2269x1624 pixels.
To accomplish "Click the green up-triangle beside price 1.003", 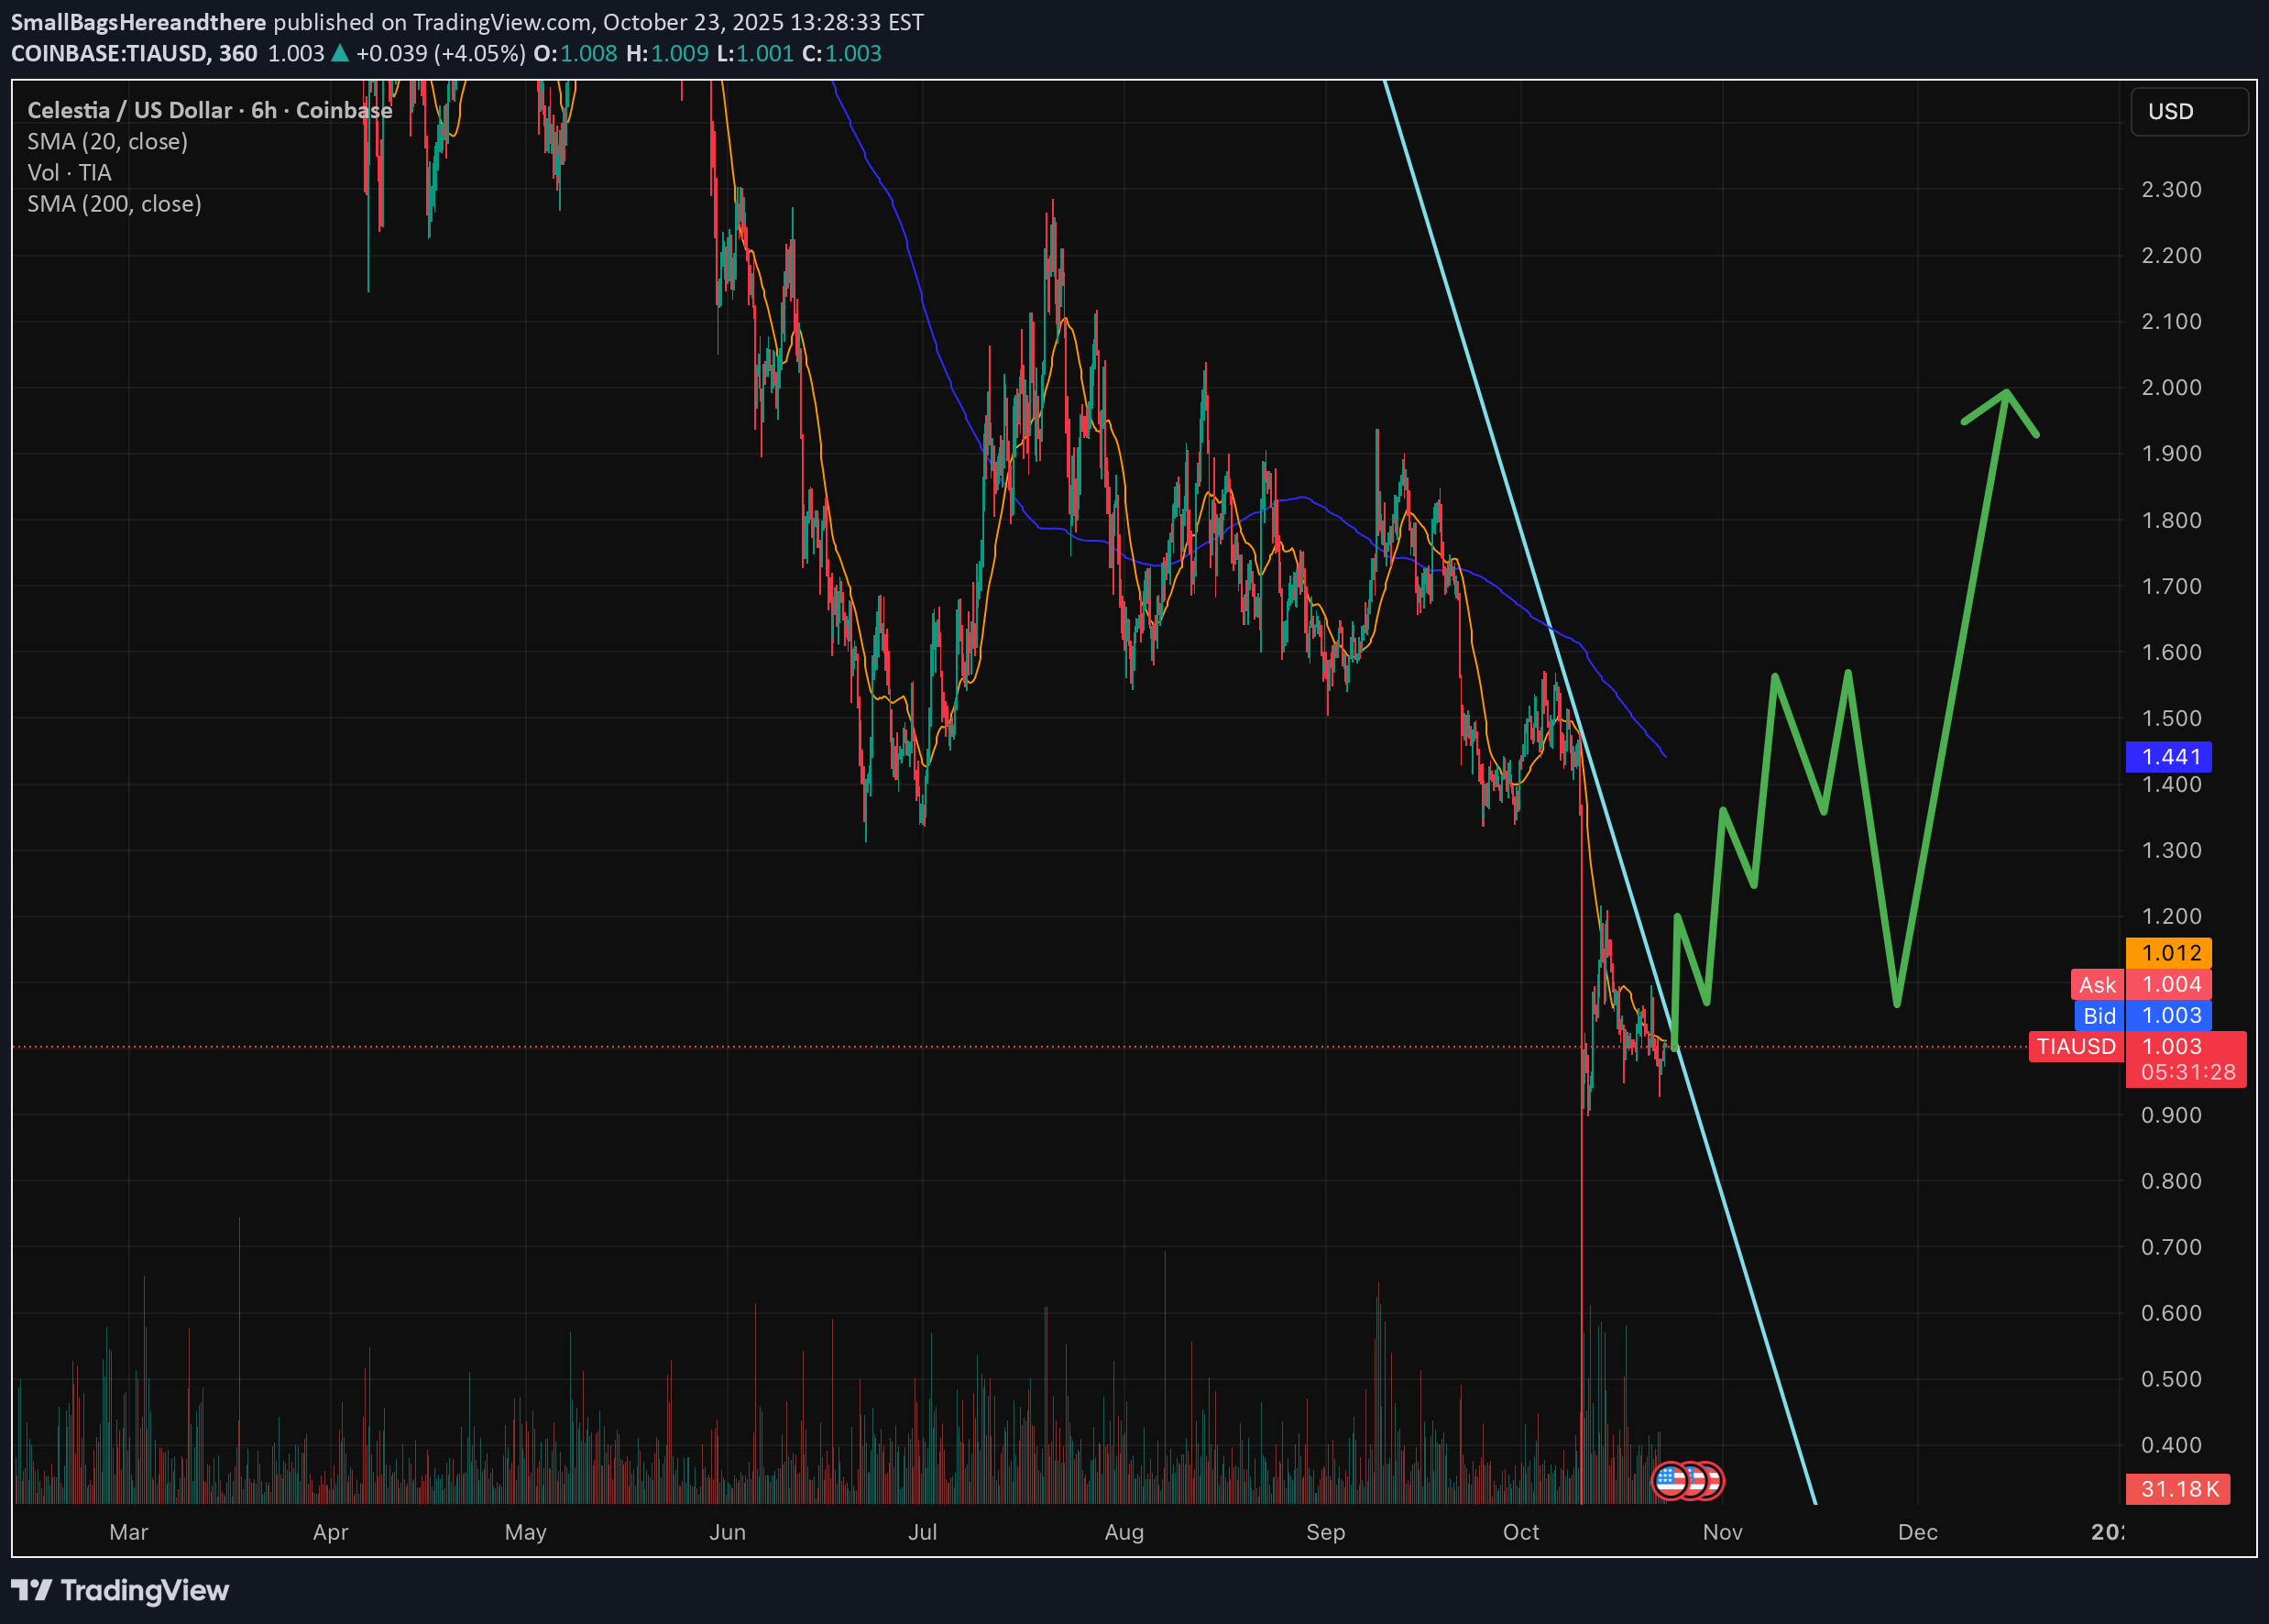I will (x=340, y=53).
